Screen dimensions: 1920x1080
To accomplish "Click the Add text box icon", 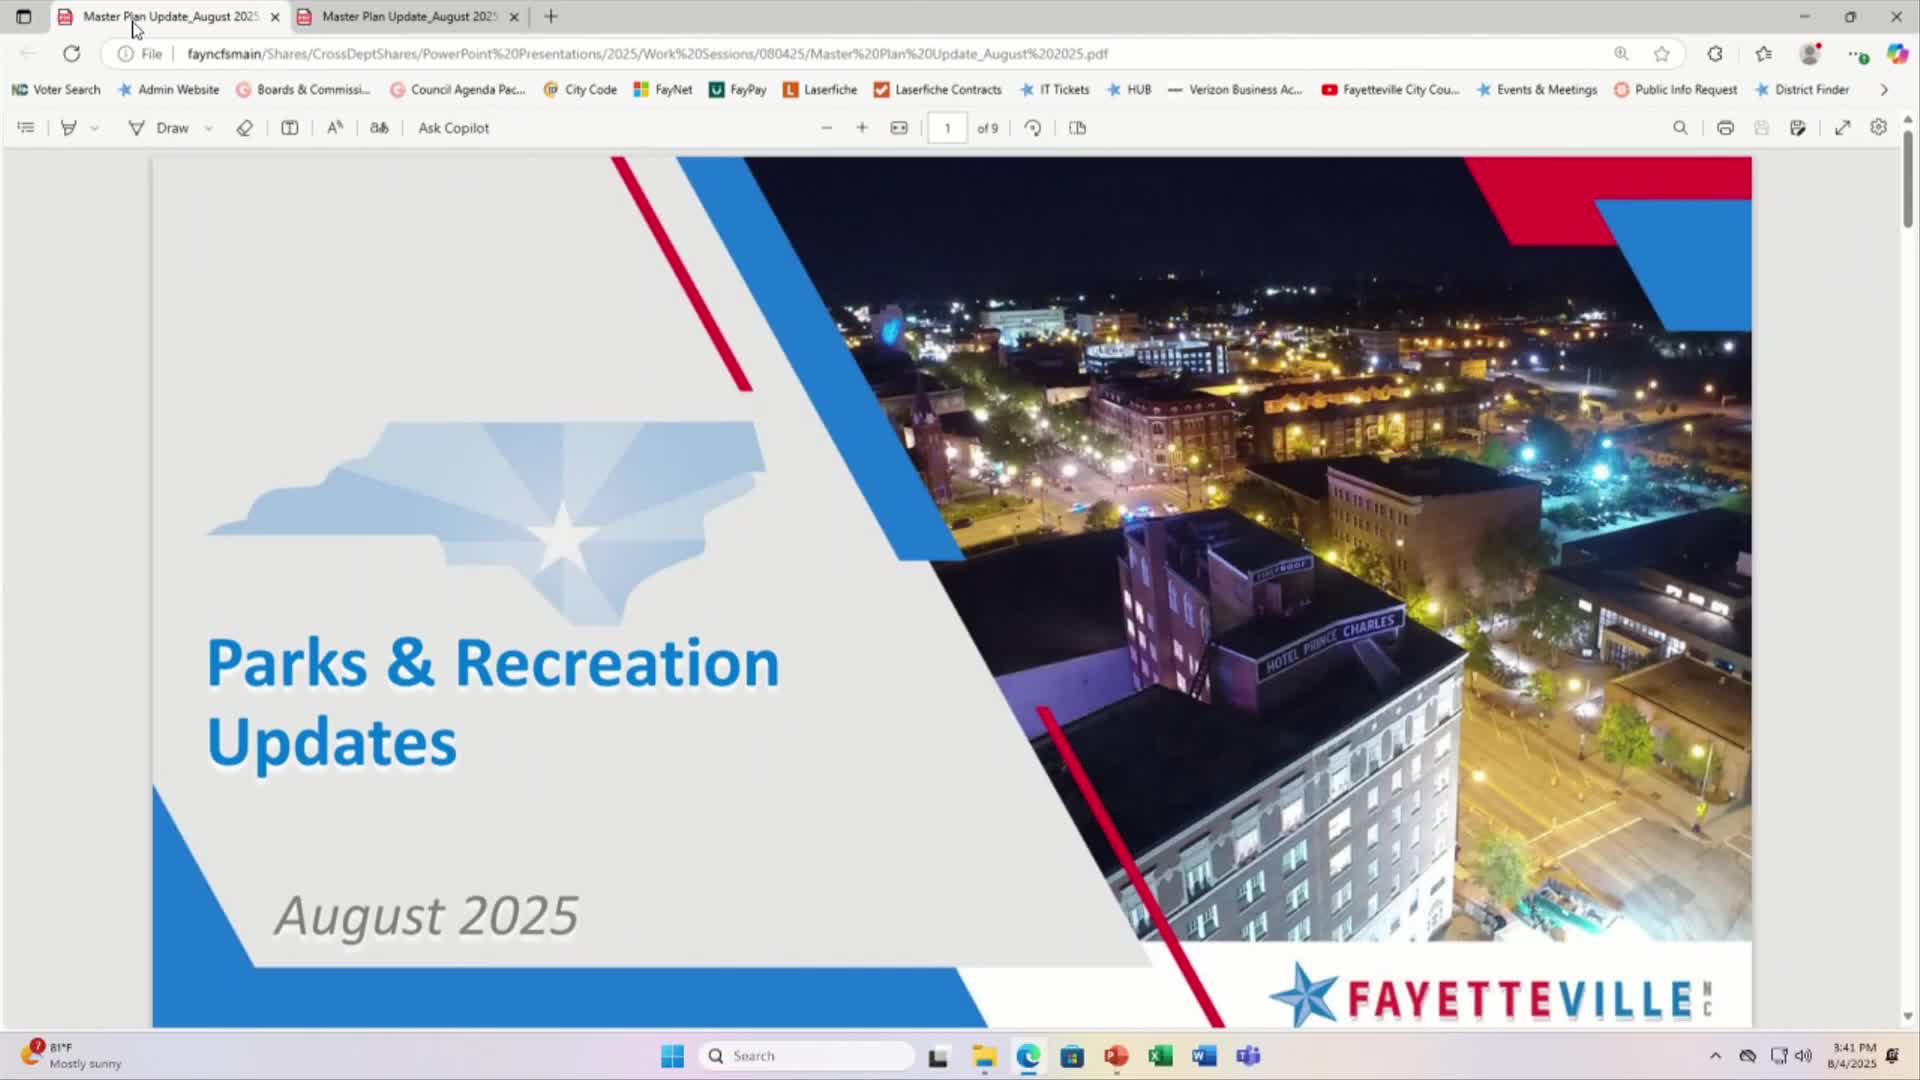I will pos(289,128).
